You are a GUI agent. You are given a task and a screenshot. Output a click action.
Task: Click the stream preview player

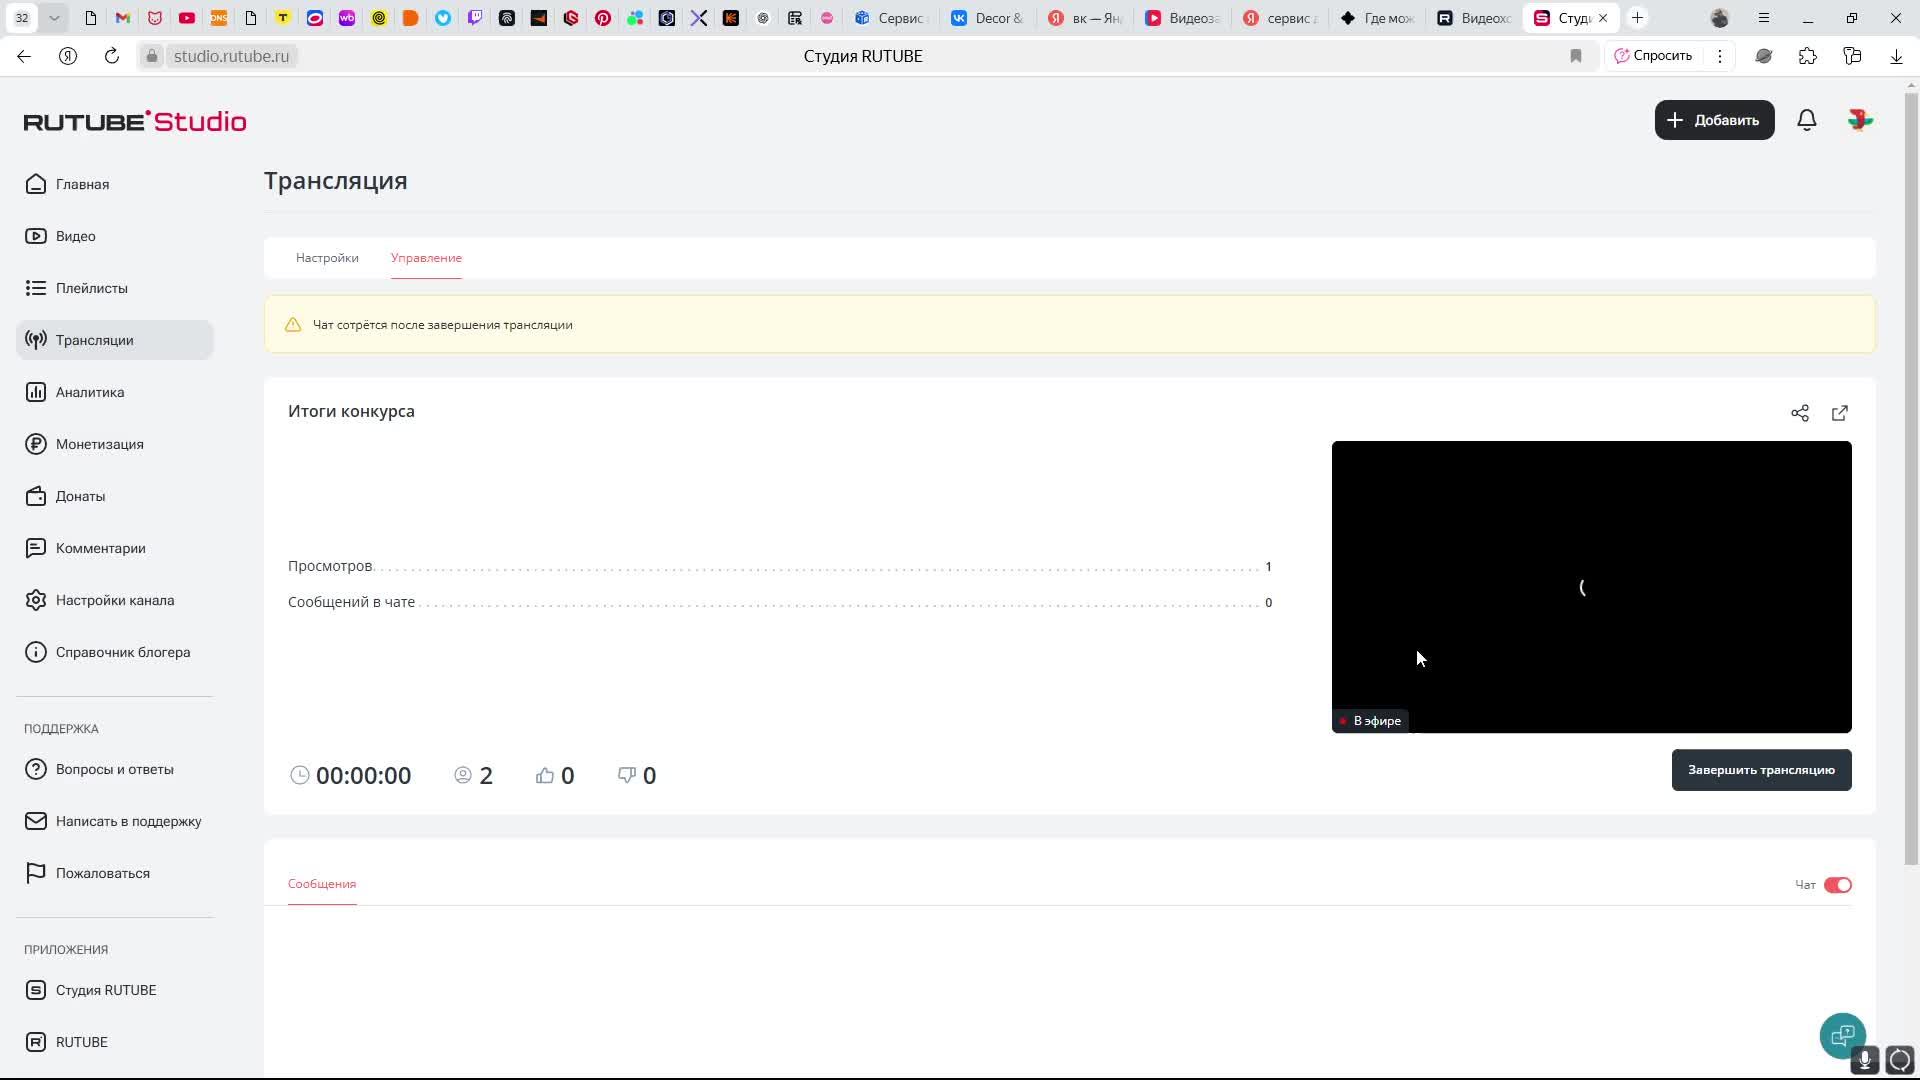click(x=1591, y=587)
